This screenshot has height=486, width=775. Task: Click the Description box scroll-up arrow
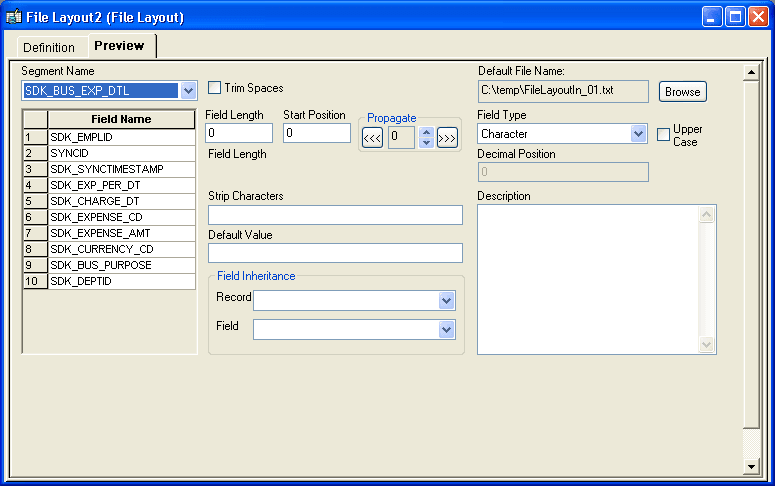(x=706, y=214)
